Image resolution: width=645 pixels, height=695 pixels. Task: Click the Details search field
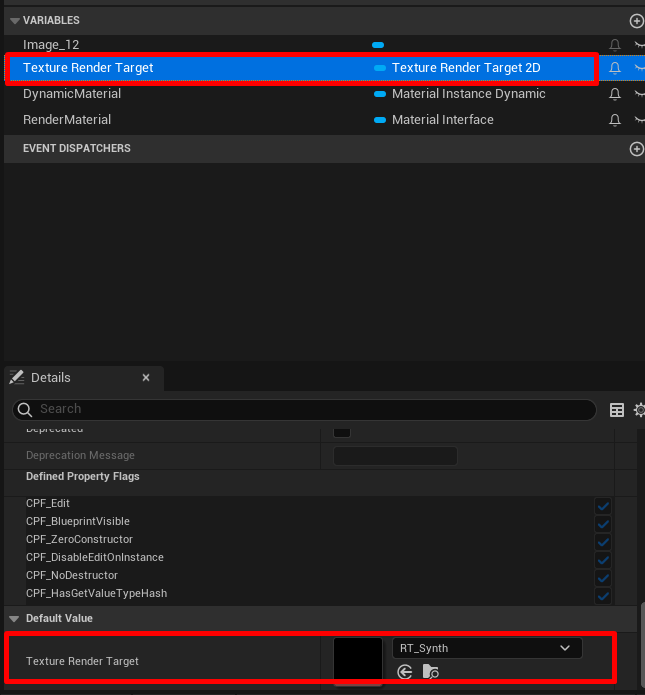click(304, 410)
